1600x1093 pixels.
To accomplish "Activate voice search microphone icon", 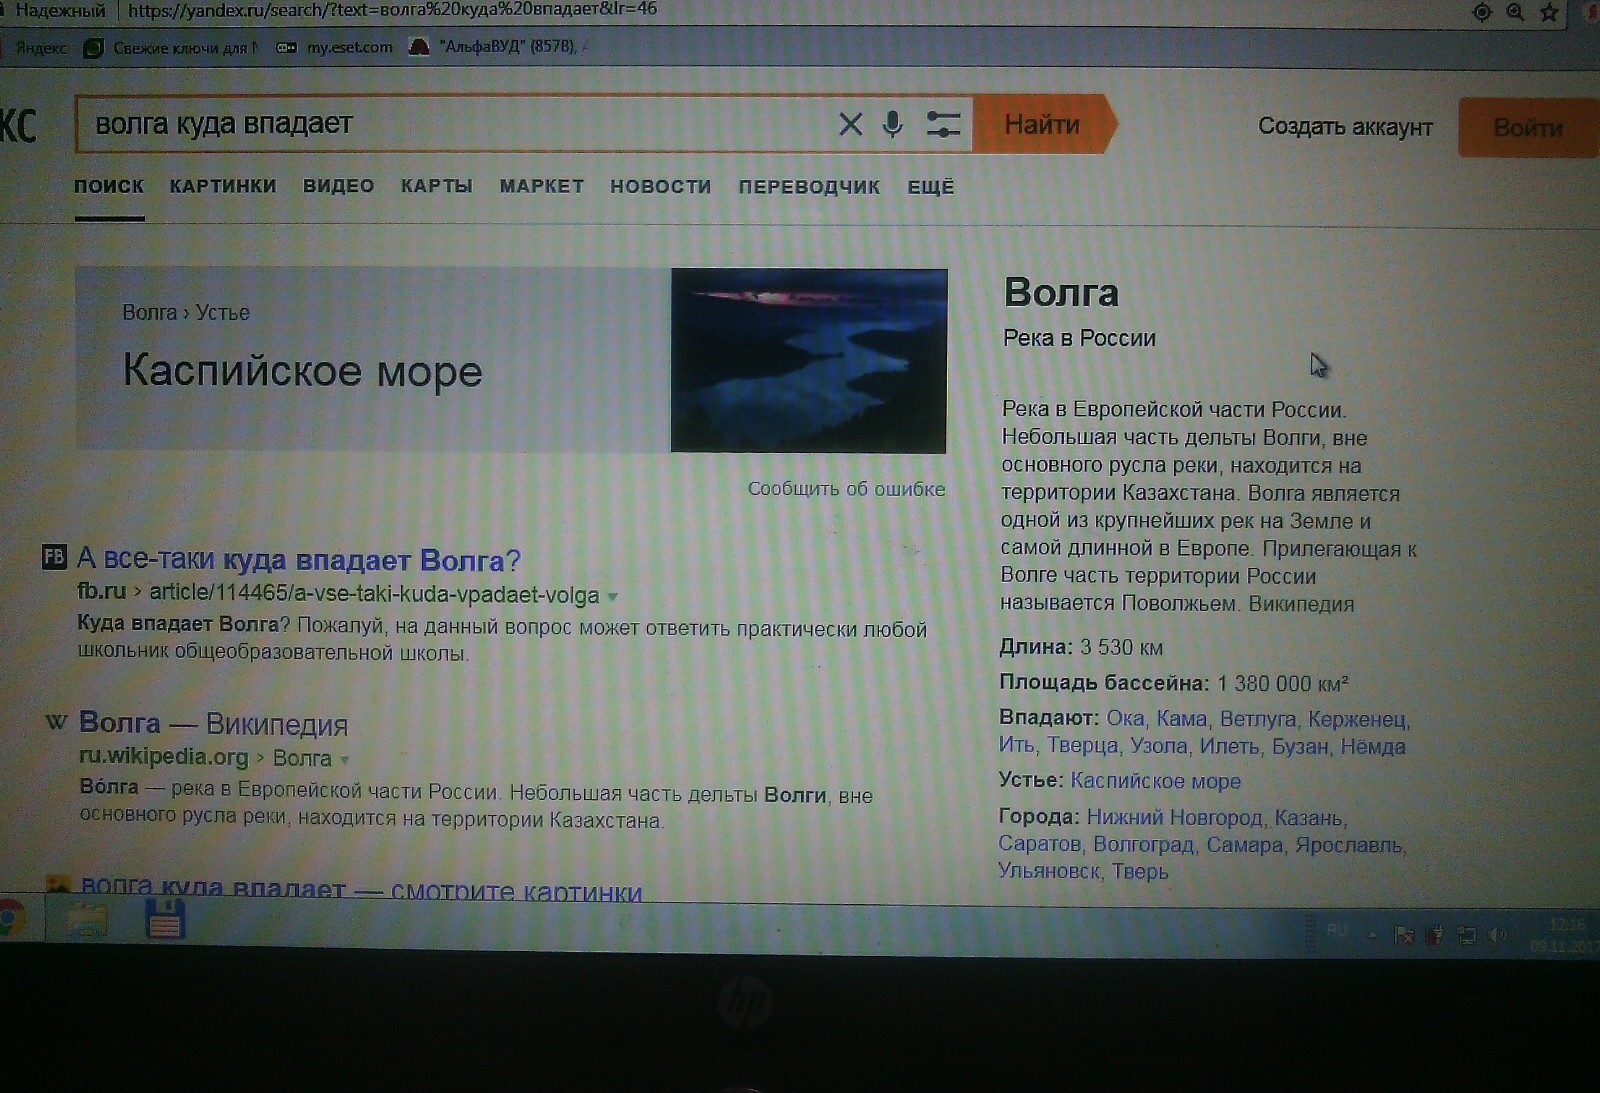I will 893,124.
